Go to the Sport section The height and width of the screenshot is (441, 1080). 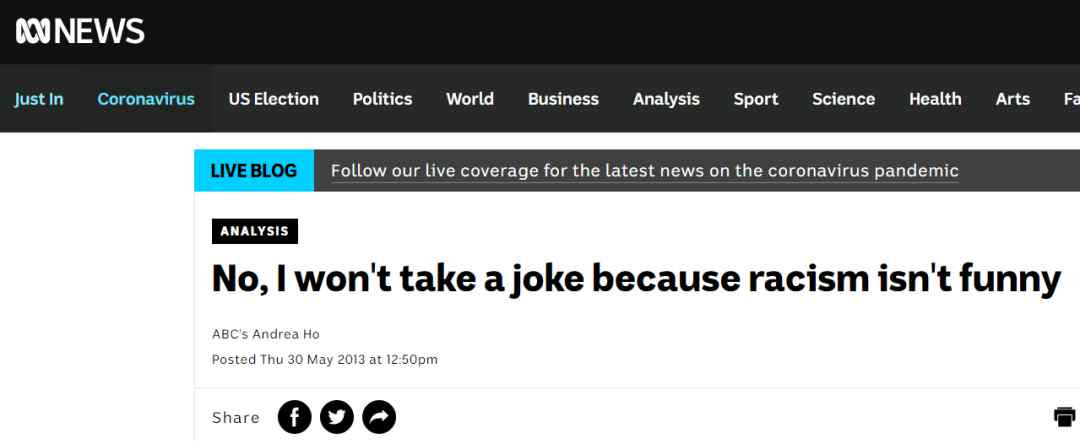pyautogui.click(x=756, y=99)
